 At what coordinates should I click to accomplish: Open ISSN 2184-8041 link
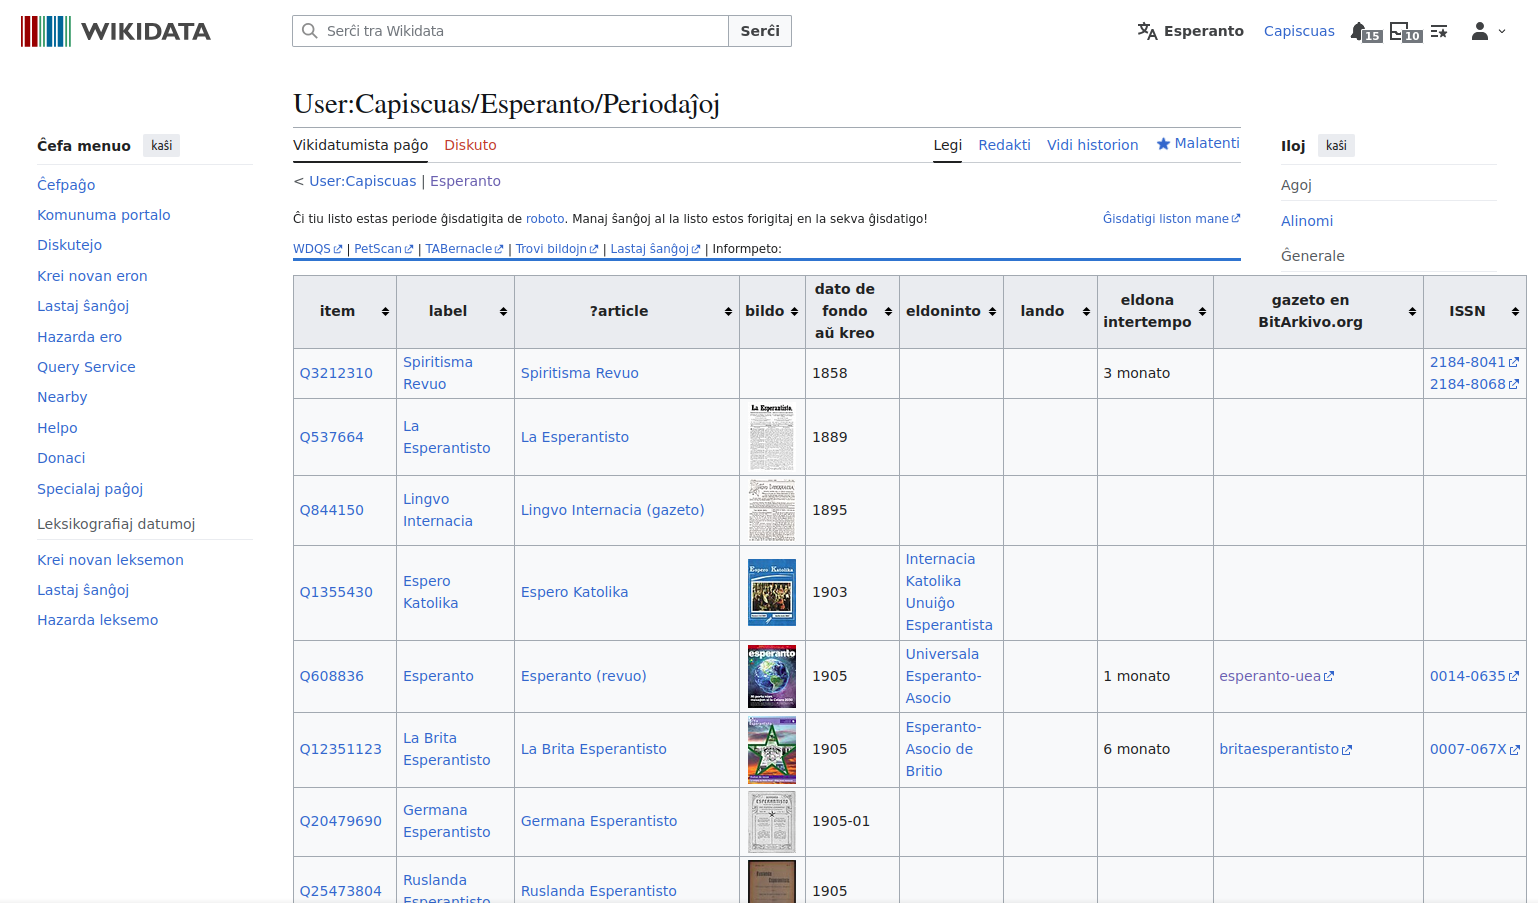tap(1474, 362)
